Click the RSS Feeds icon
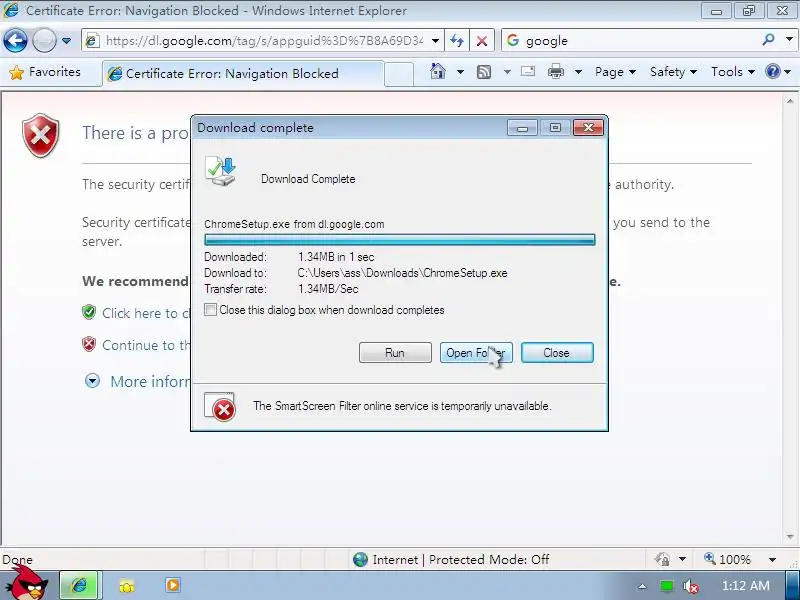Screen dimensions: 800x600 (484, 72)
